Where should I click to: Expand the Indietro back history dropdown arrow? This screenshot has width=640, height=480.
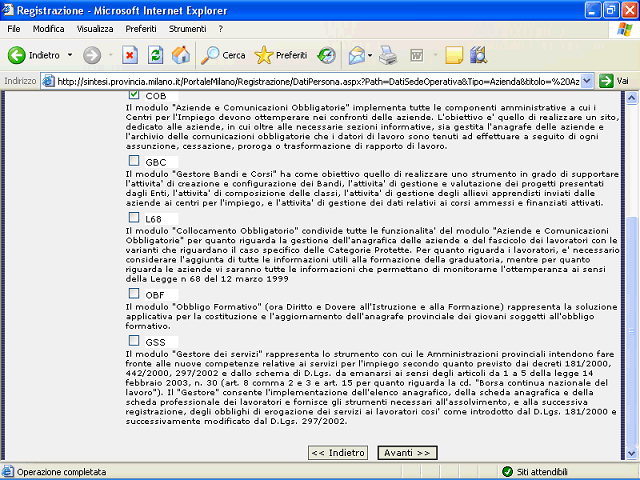click(x=70, y=55)
